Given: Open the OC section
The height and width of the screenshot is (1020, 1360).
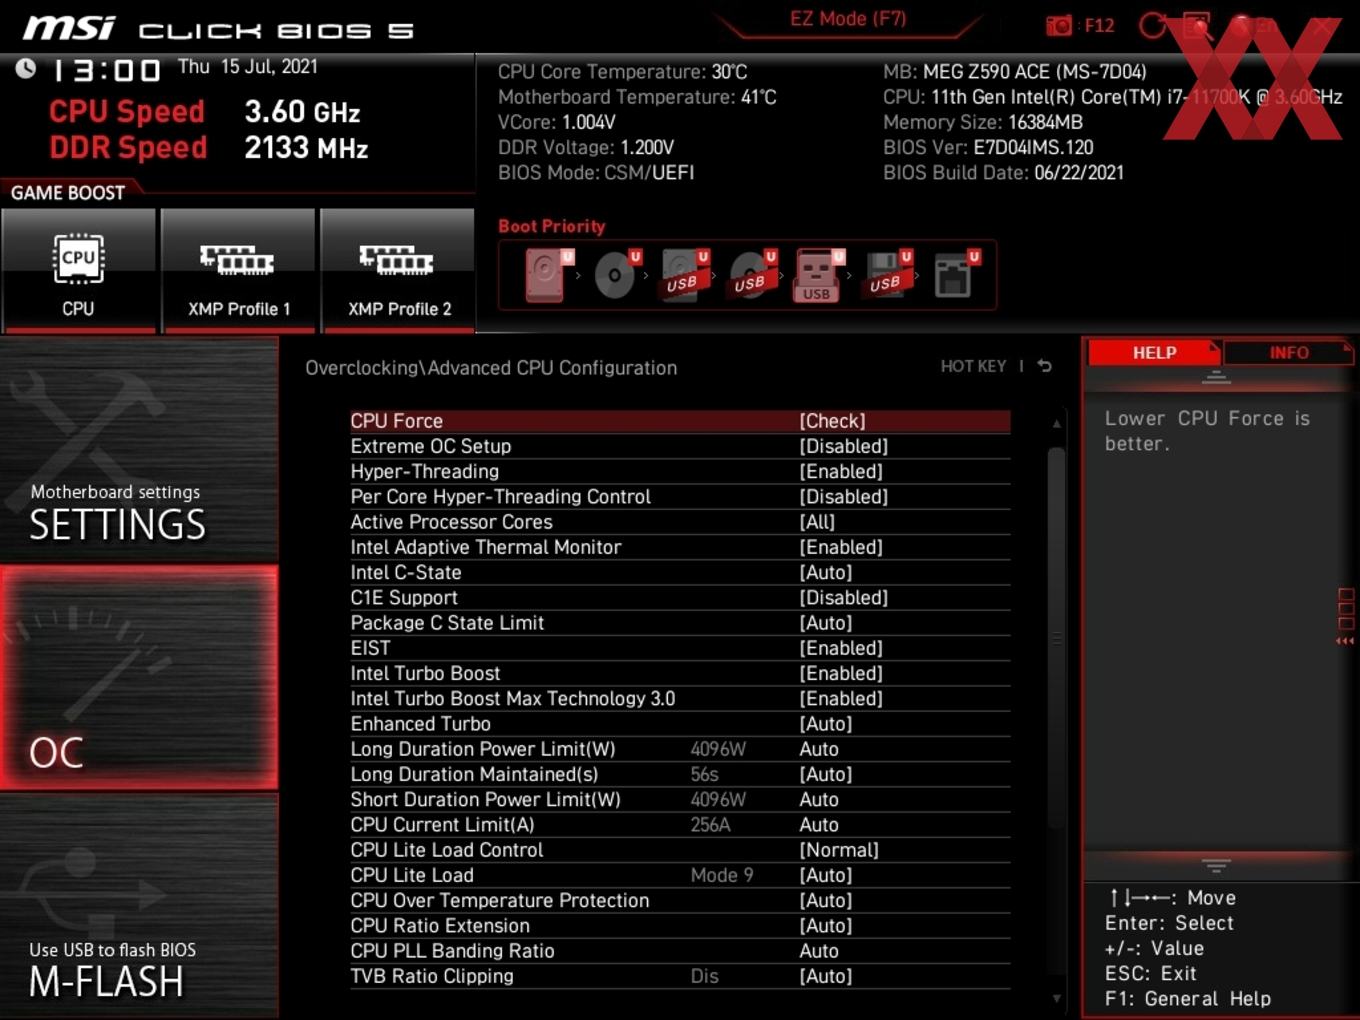Looking at the screenshot, I should (x=139, y=678).
